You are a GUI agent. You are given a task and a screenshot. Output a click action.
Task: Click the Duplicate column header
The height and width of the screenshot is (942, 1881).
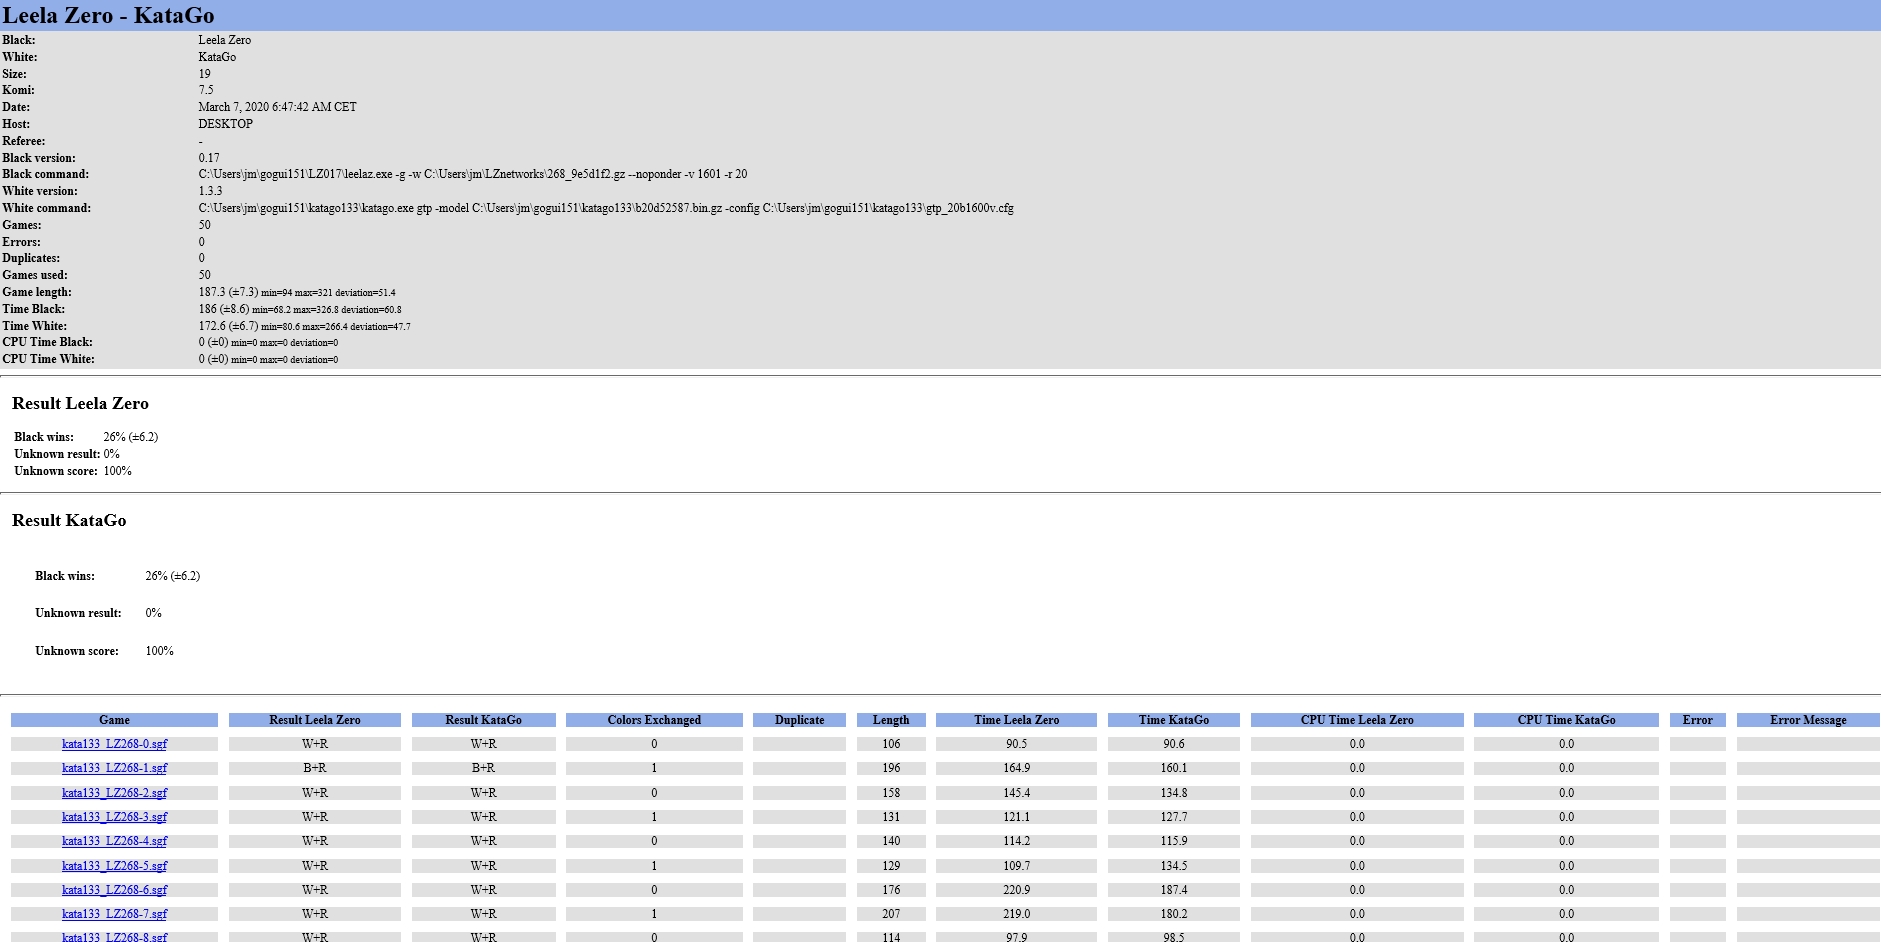tap(799, 720)
